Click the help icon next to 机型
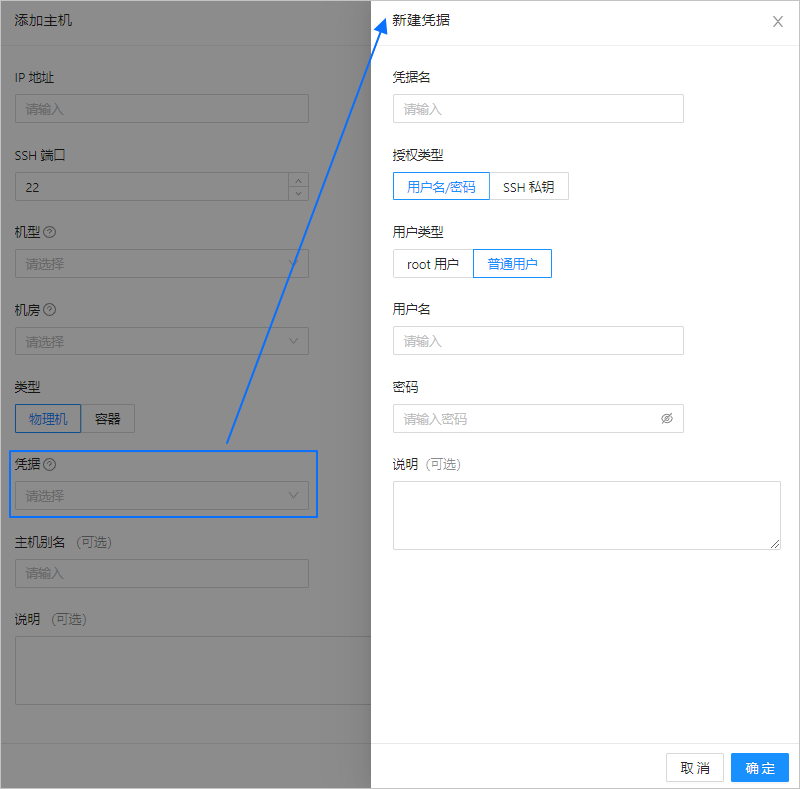Screen dimensions: 800x789 click(49, 232)
